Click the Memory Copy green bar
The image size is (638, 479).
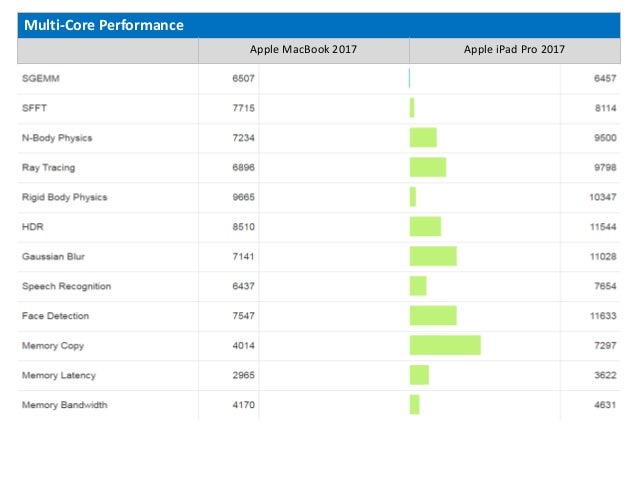coord(445,345)
